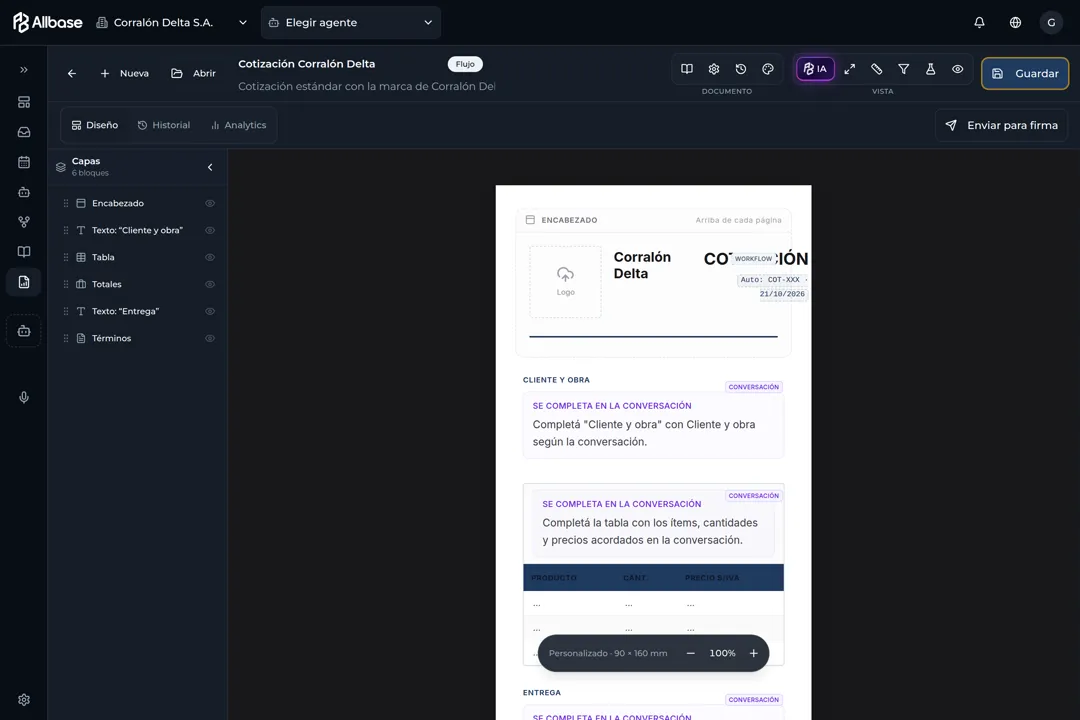Open the dashboard sidebar icon
This screenshot has height=720, width=1080.
click(x=23, y=102)
